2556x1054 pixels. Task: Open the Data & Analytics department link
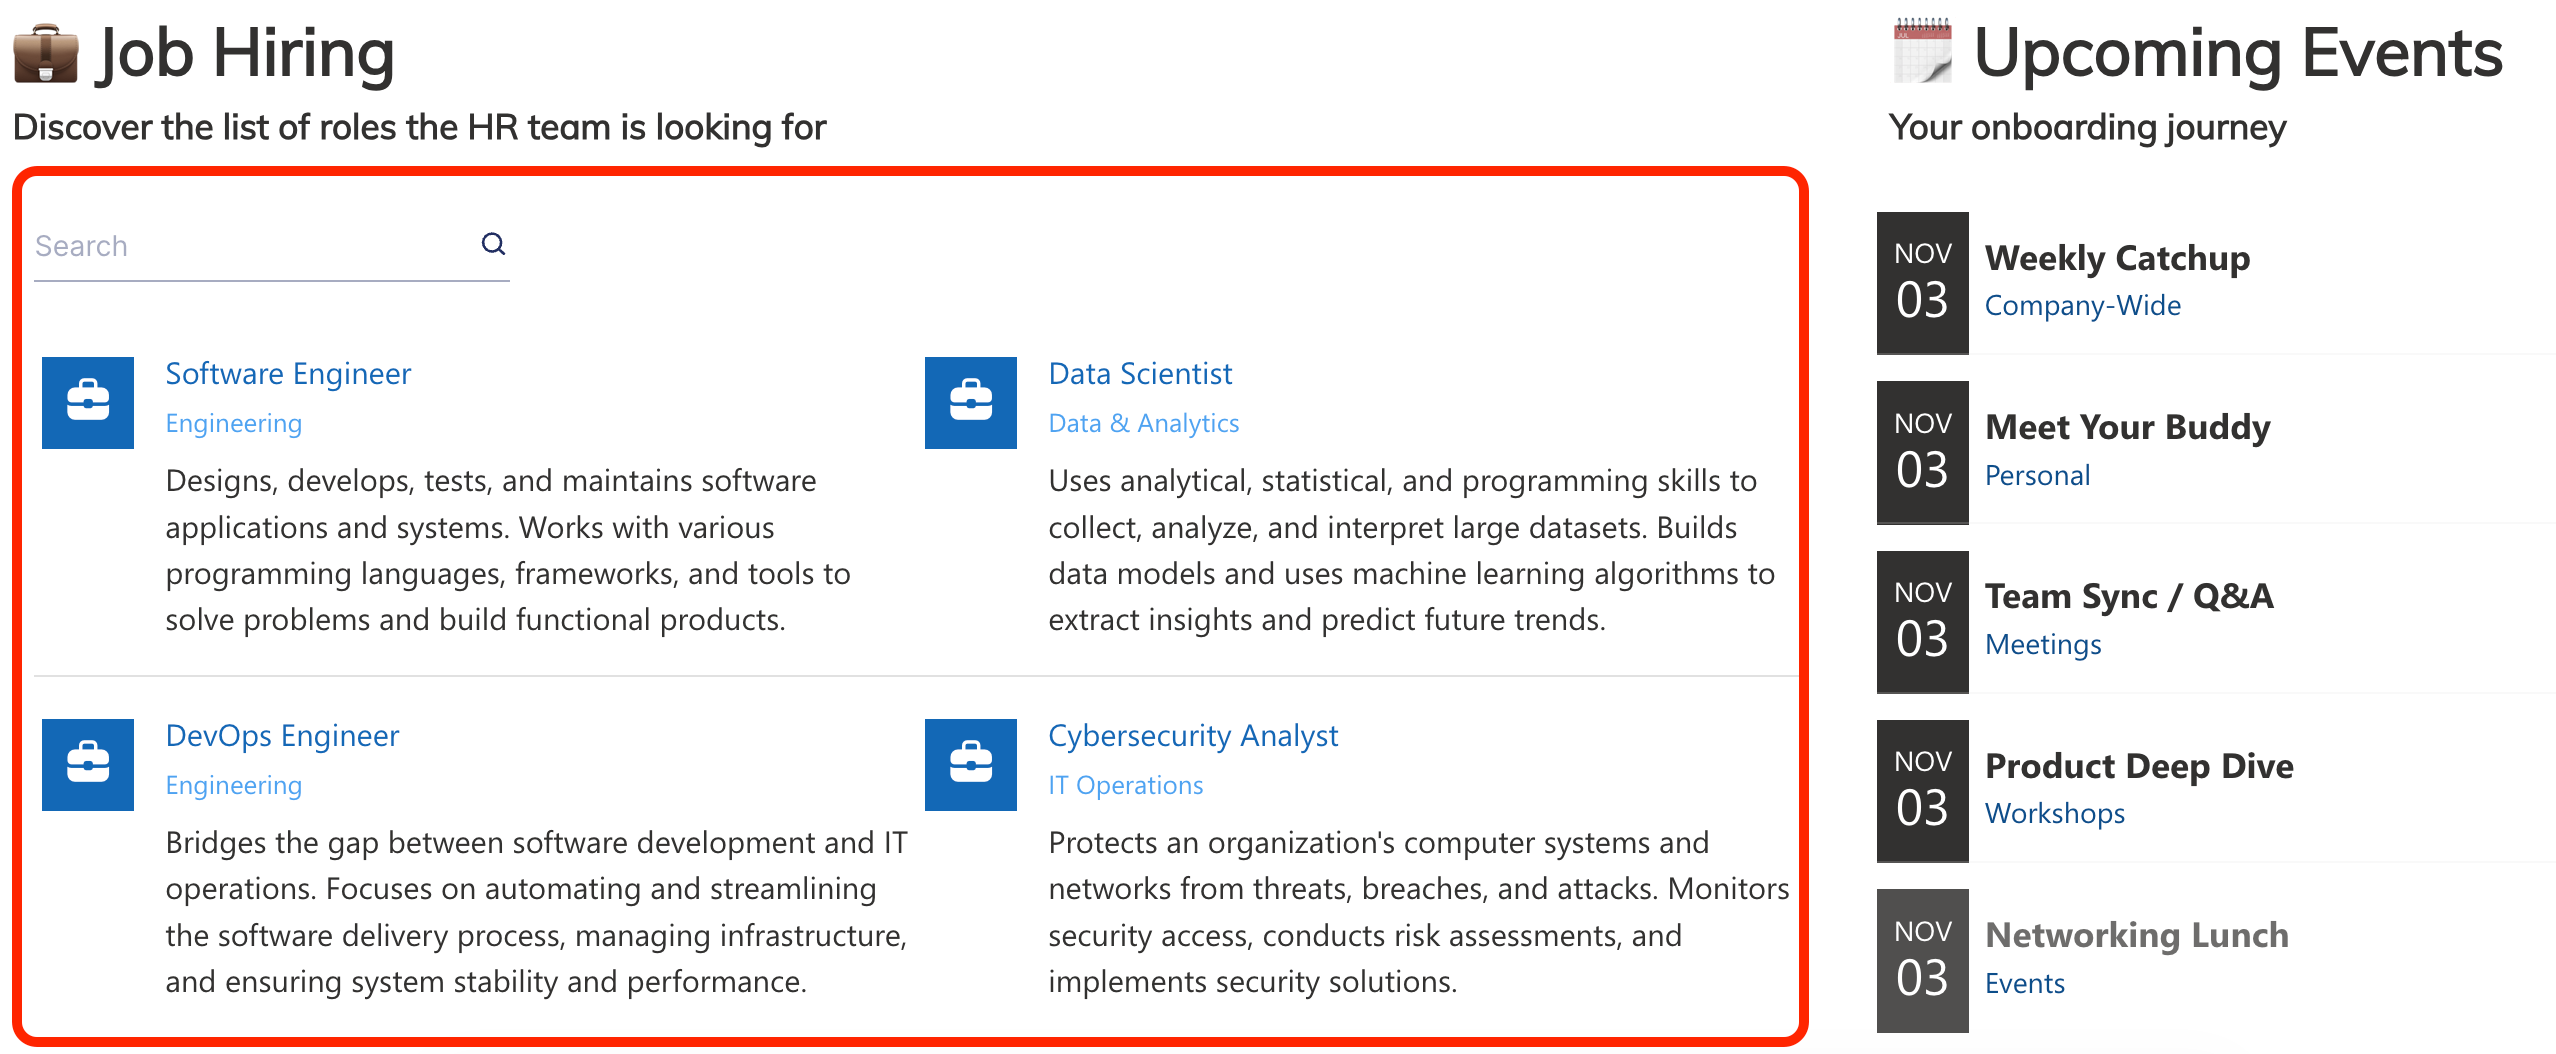(x=1144, y=423)
